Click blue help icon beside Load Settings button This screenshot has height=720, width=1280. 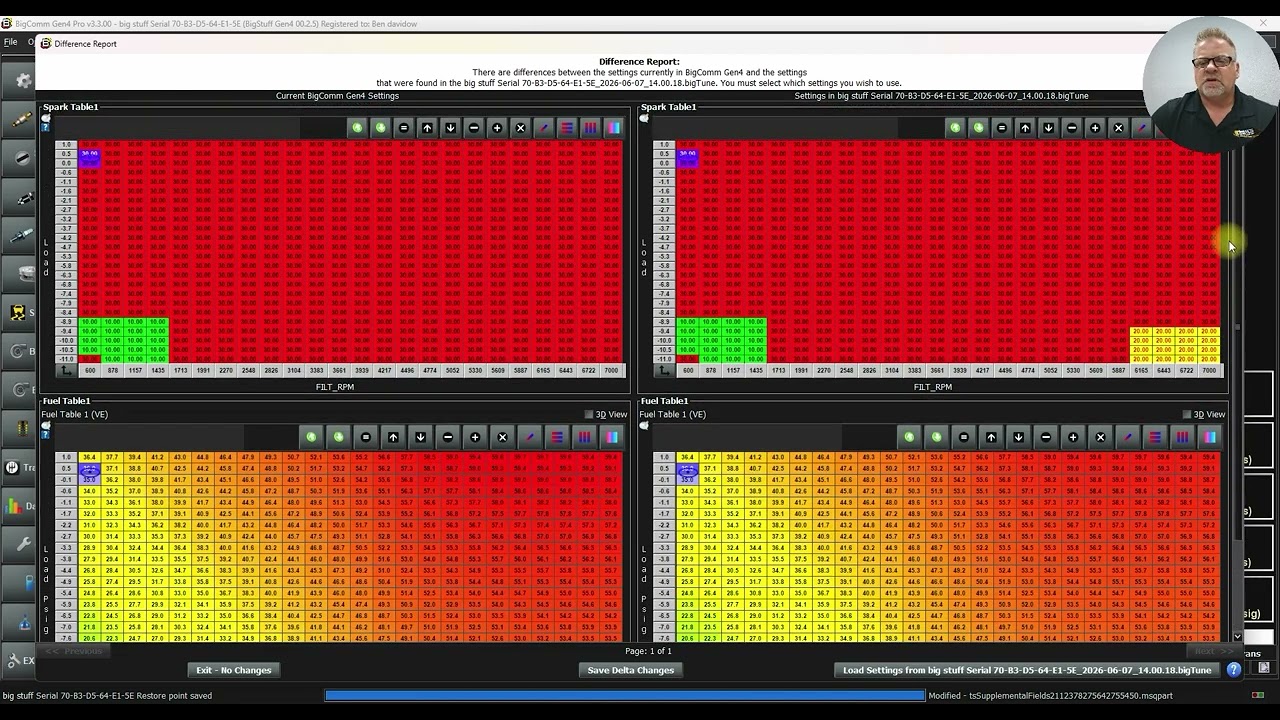tap(1234, 670)
